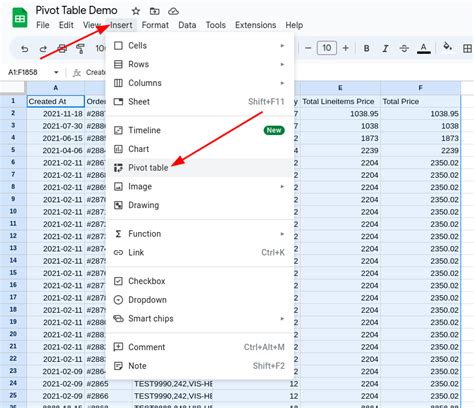Open the Help menu

click(294, 25)
